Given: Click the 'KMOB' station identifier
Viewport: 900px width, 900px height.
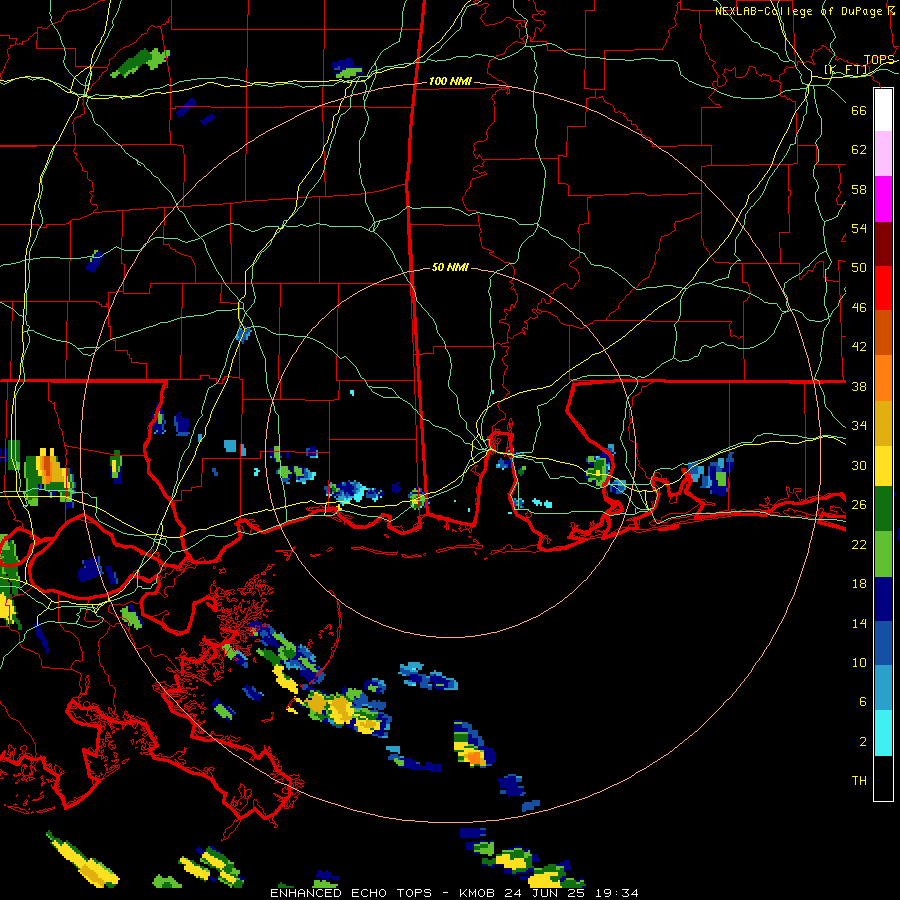Looking at the screenshot, I should point(479,893).
